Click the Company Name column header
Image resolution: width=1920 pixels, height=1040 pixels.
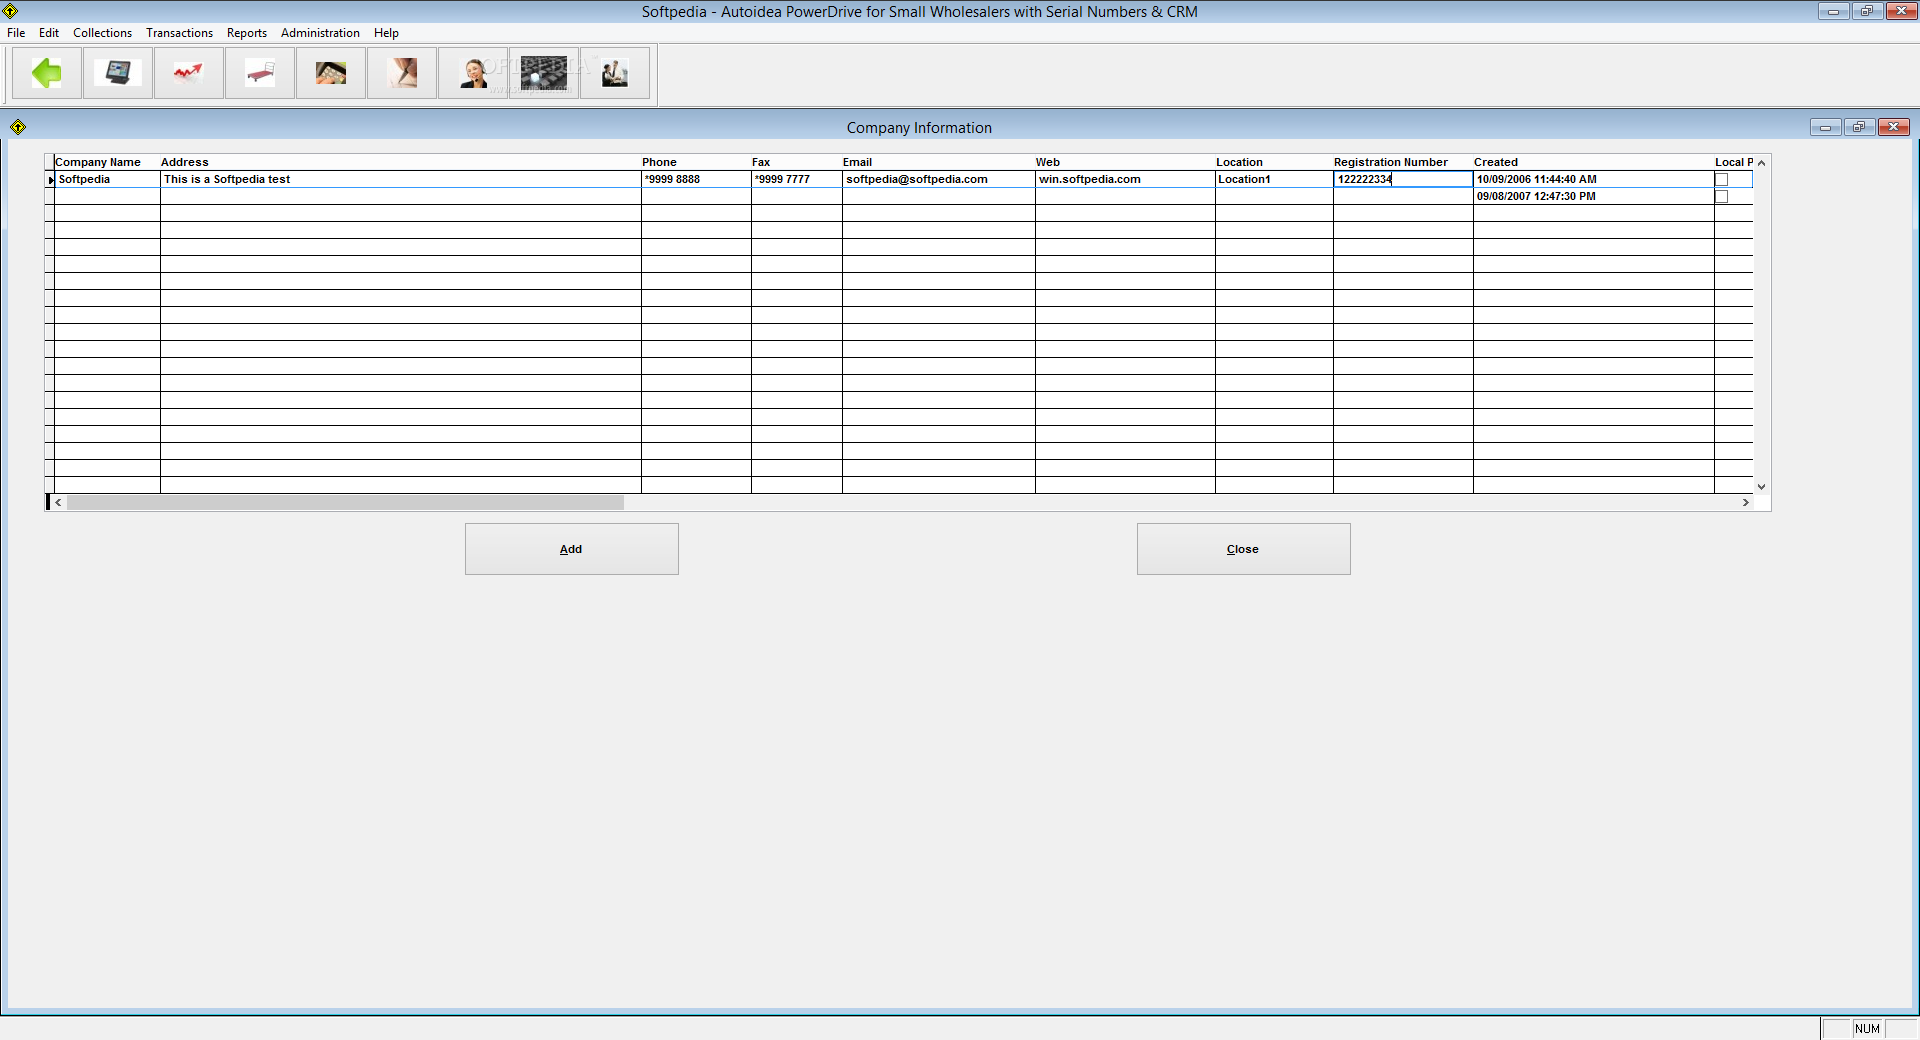coord(107,162)
